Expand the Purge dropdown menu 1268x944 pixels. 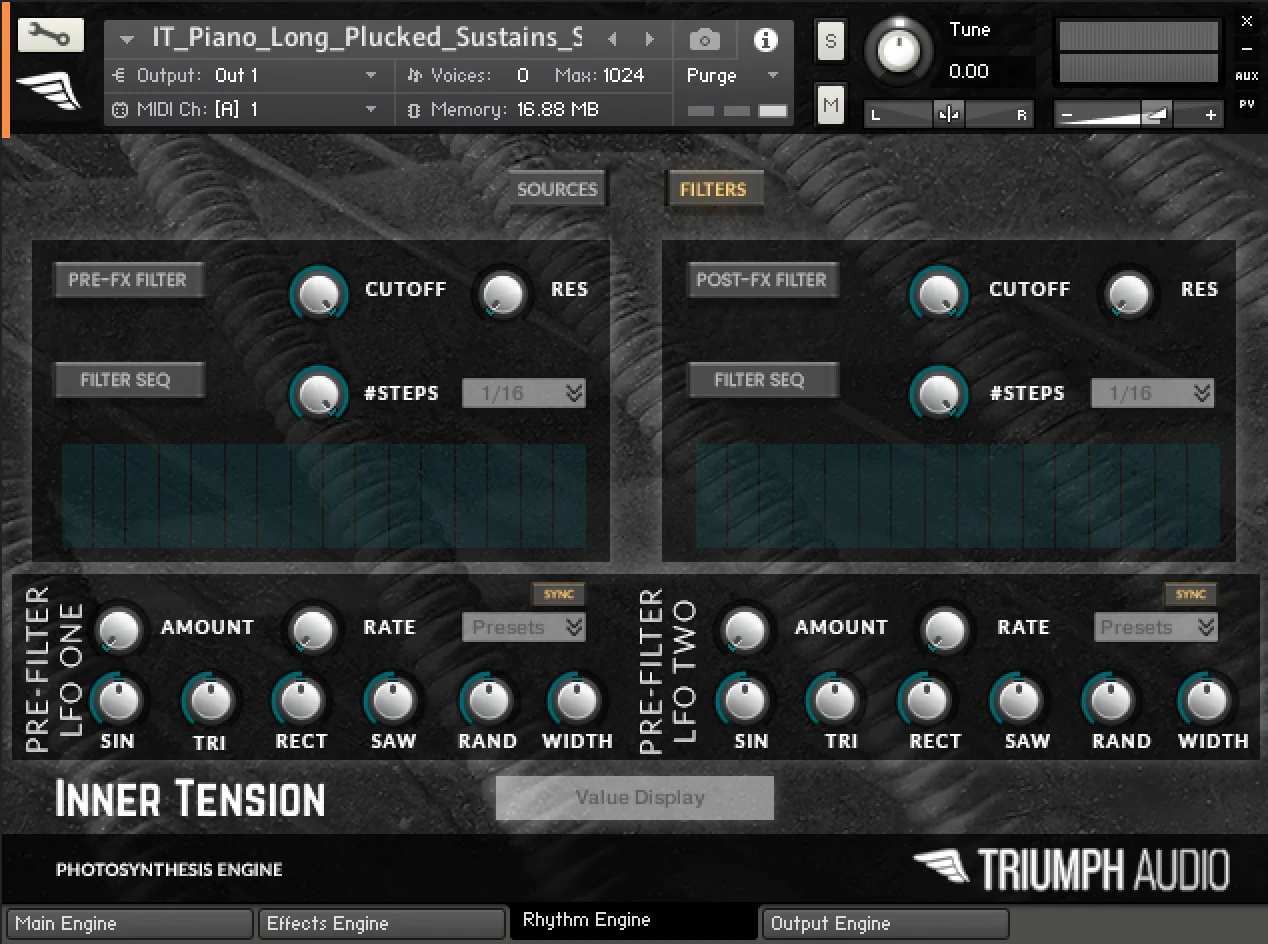click(x=733, y=76)
